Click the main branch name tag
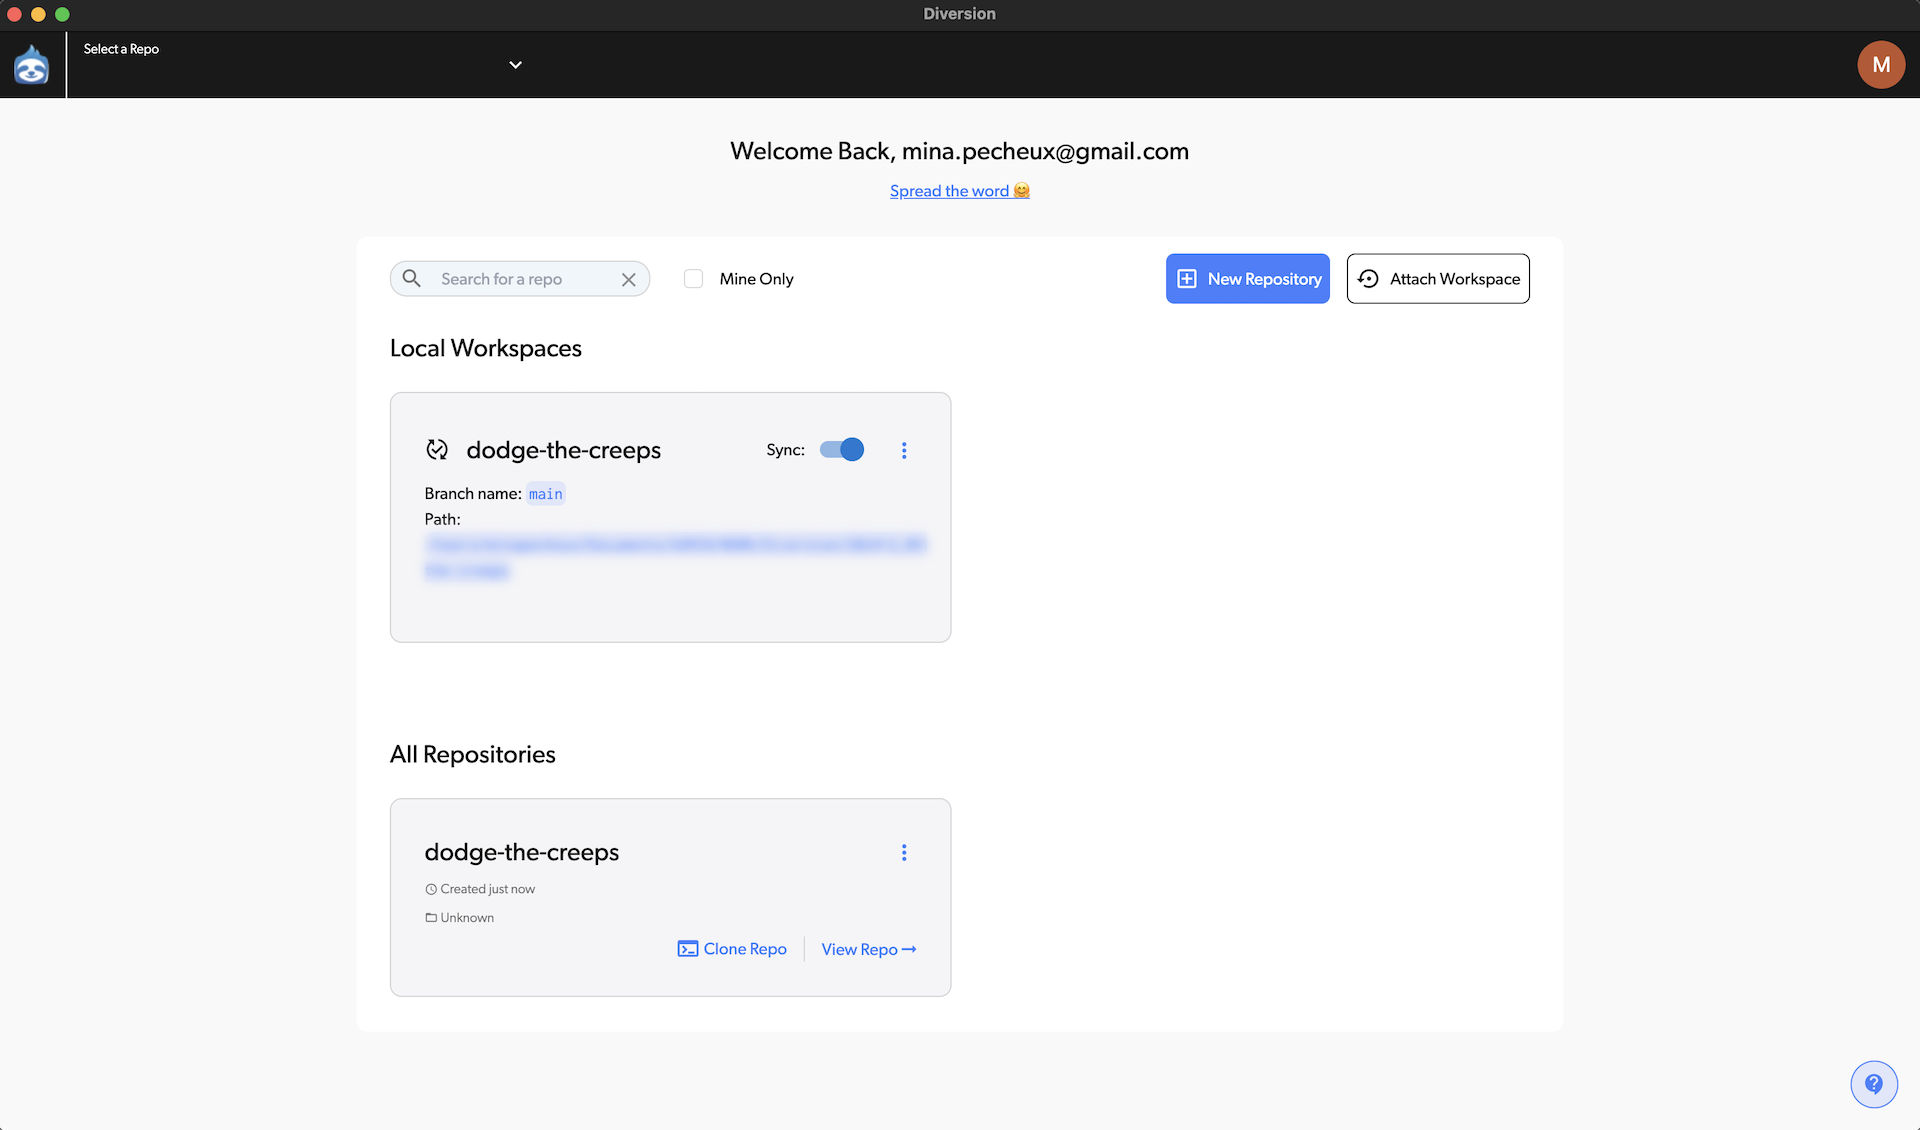 point(546,494)
